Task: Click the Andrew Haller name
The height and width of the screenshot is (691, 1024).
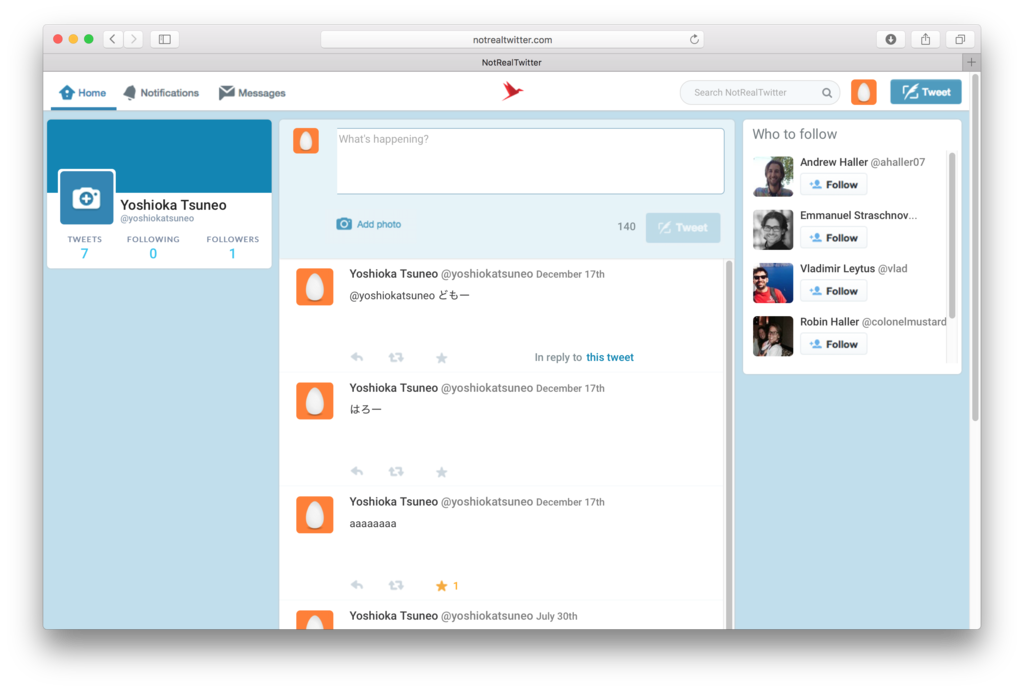Action: (834, 162)
